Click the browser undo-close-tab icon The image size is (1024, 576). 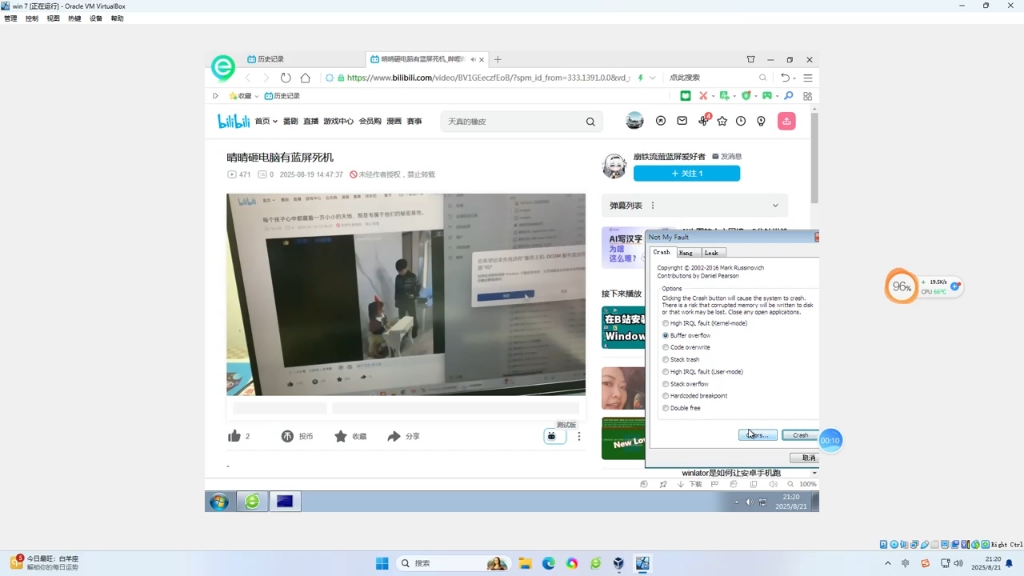tap(785, 78)
